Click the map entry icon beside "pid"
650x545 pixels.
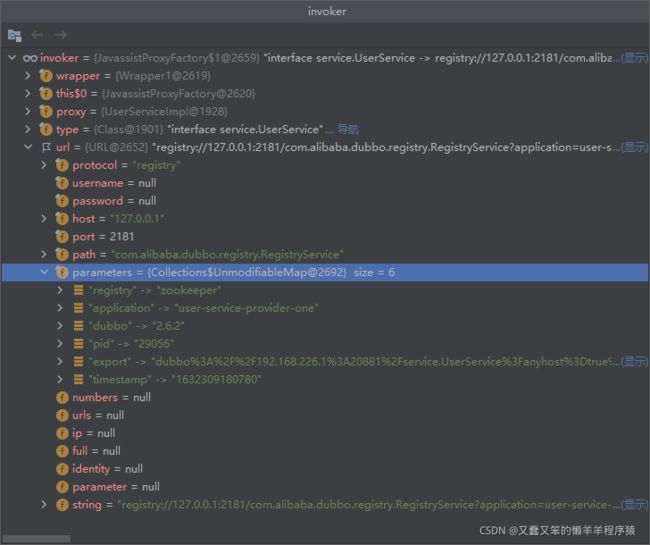(x=78, y=344)
